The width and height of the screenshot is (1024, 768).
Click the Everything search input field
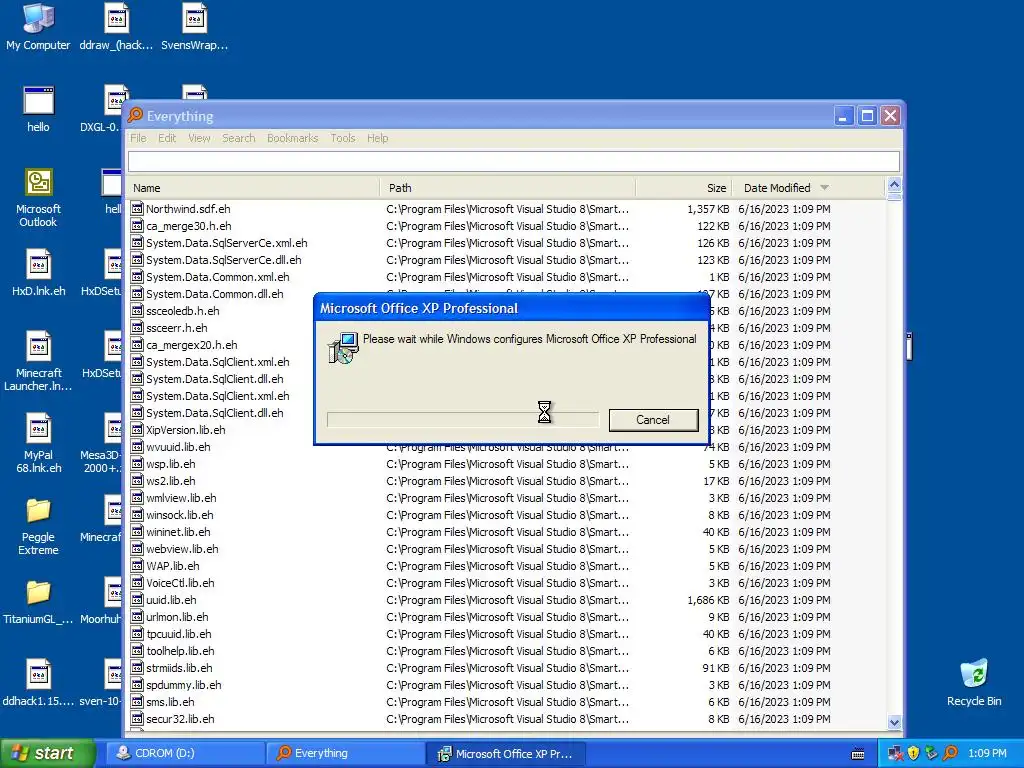click(513, 161)
